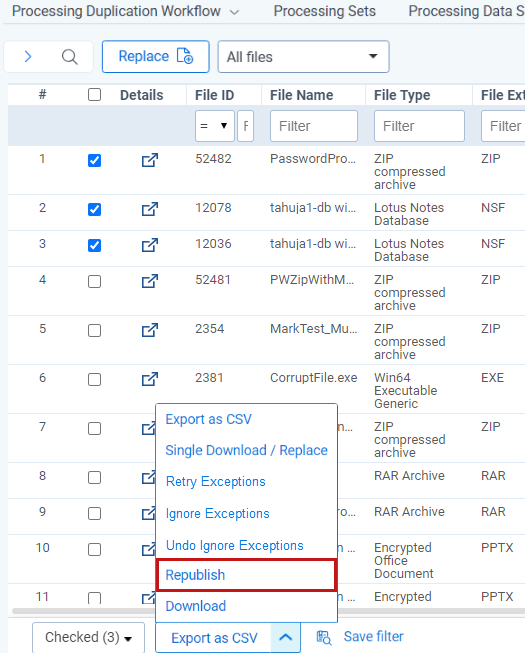The height and width of the screenshot is (653, 525).
Task: Open details for row 1 PasswordPro file
Action: click(x=149, y=160)
